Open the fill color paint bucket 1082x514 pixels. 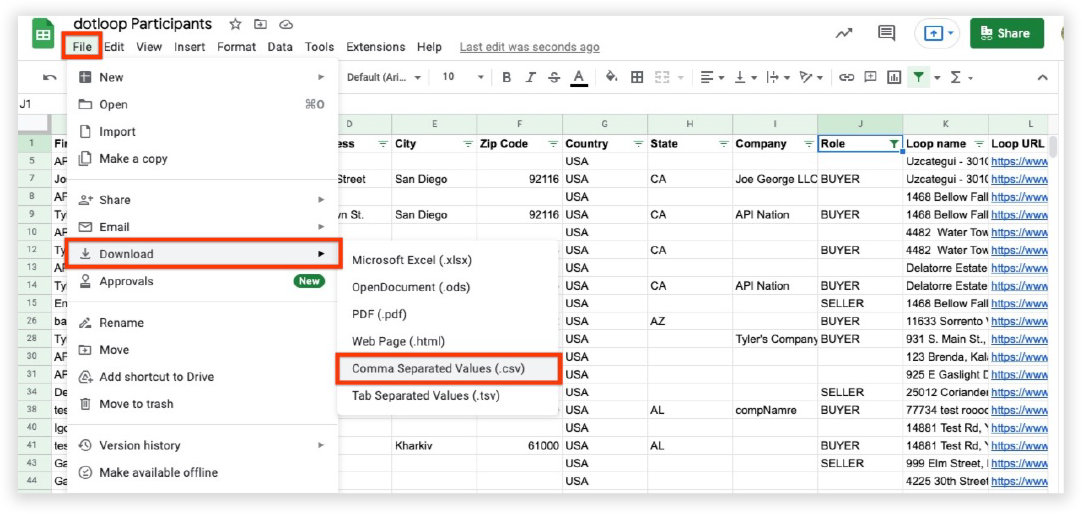tap(611, 77)
